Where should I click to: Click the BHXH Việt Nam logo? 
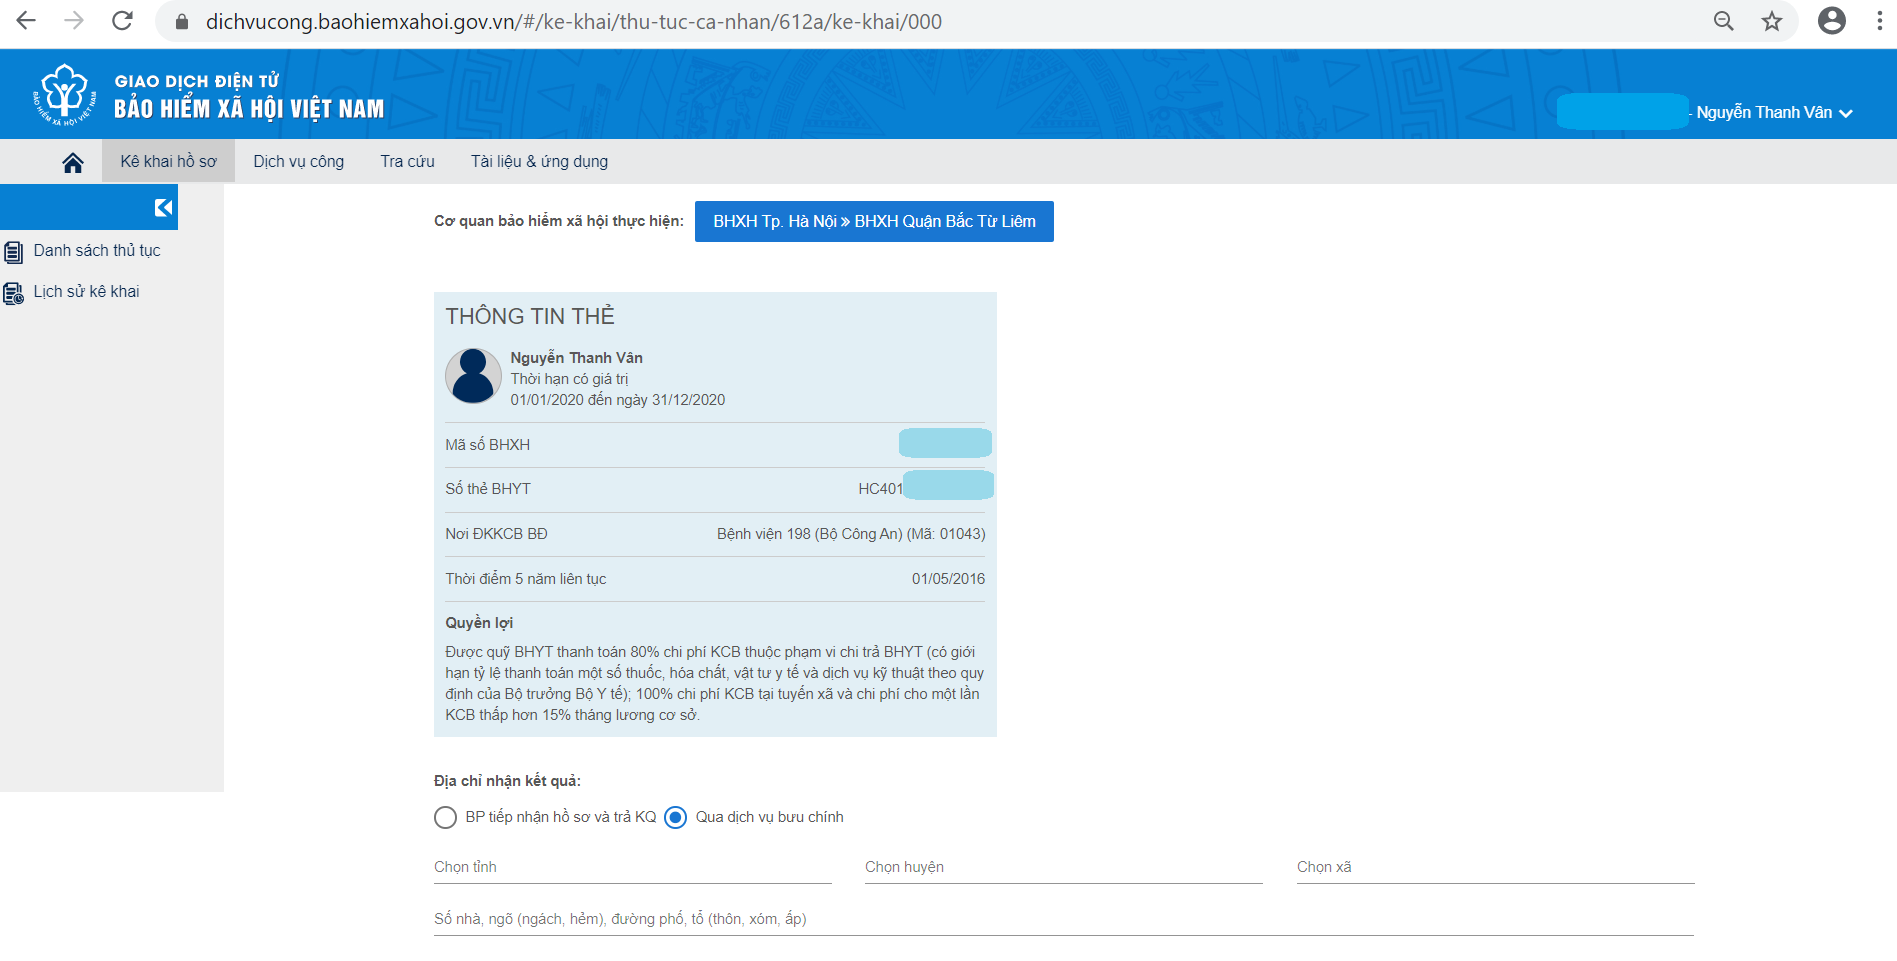pyautogui.click(x=65, y=95)
